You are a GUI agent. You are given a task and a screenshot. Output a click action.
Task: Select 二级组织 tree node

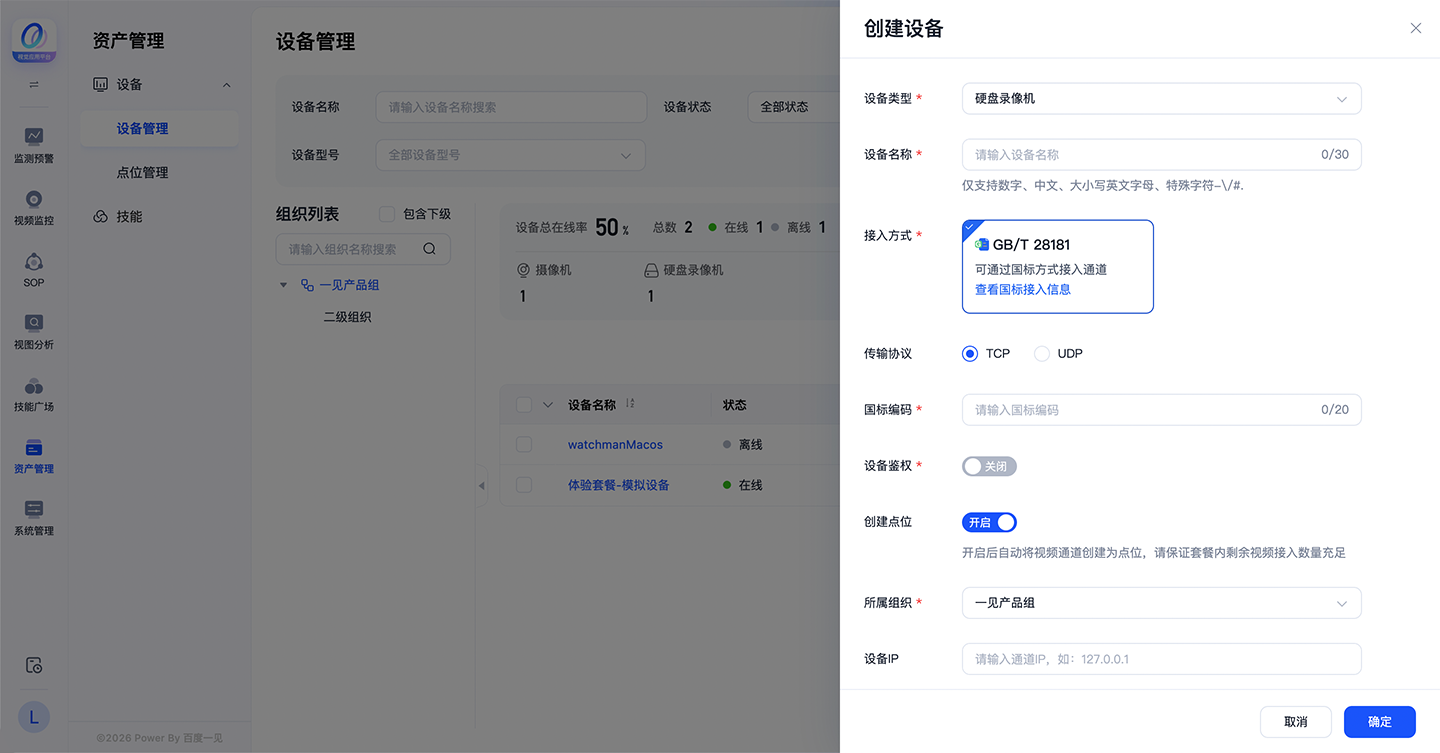[x=347, y=317]
